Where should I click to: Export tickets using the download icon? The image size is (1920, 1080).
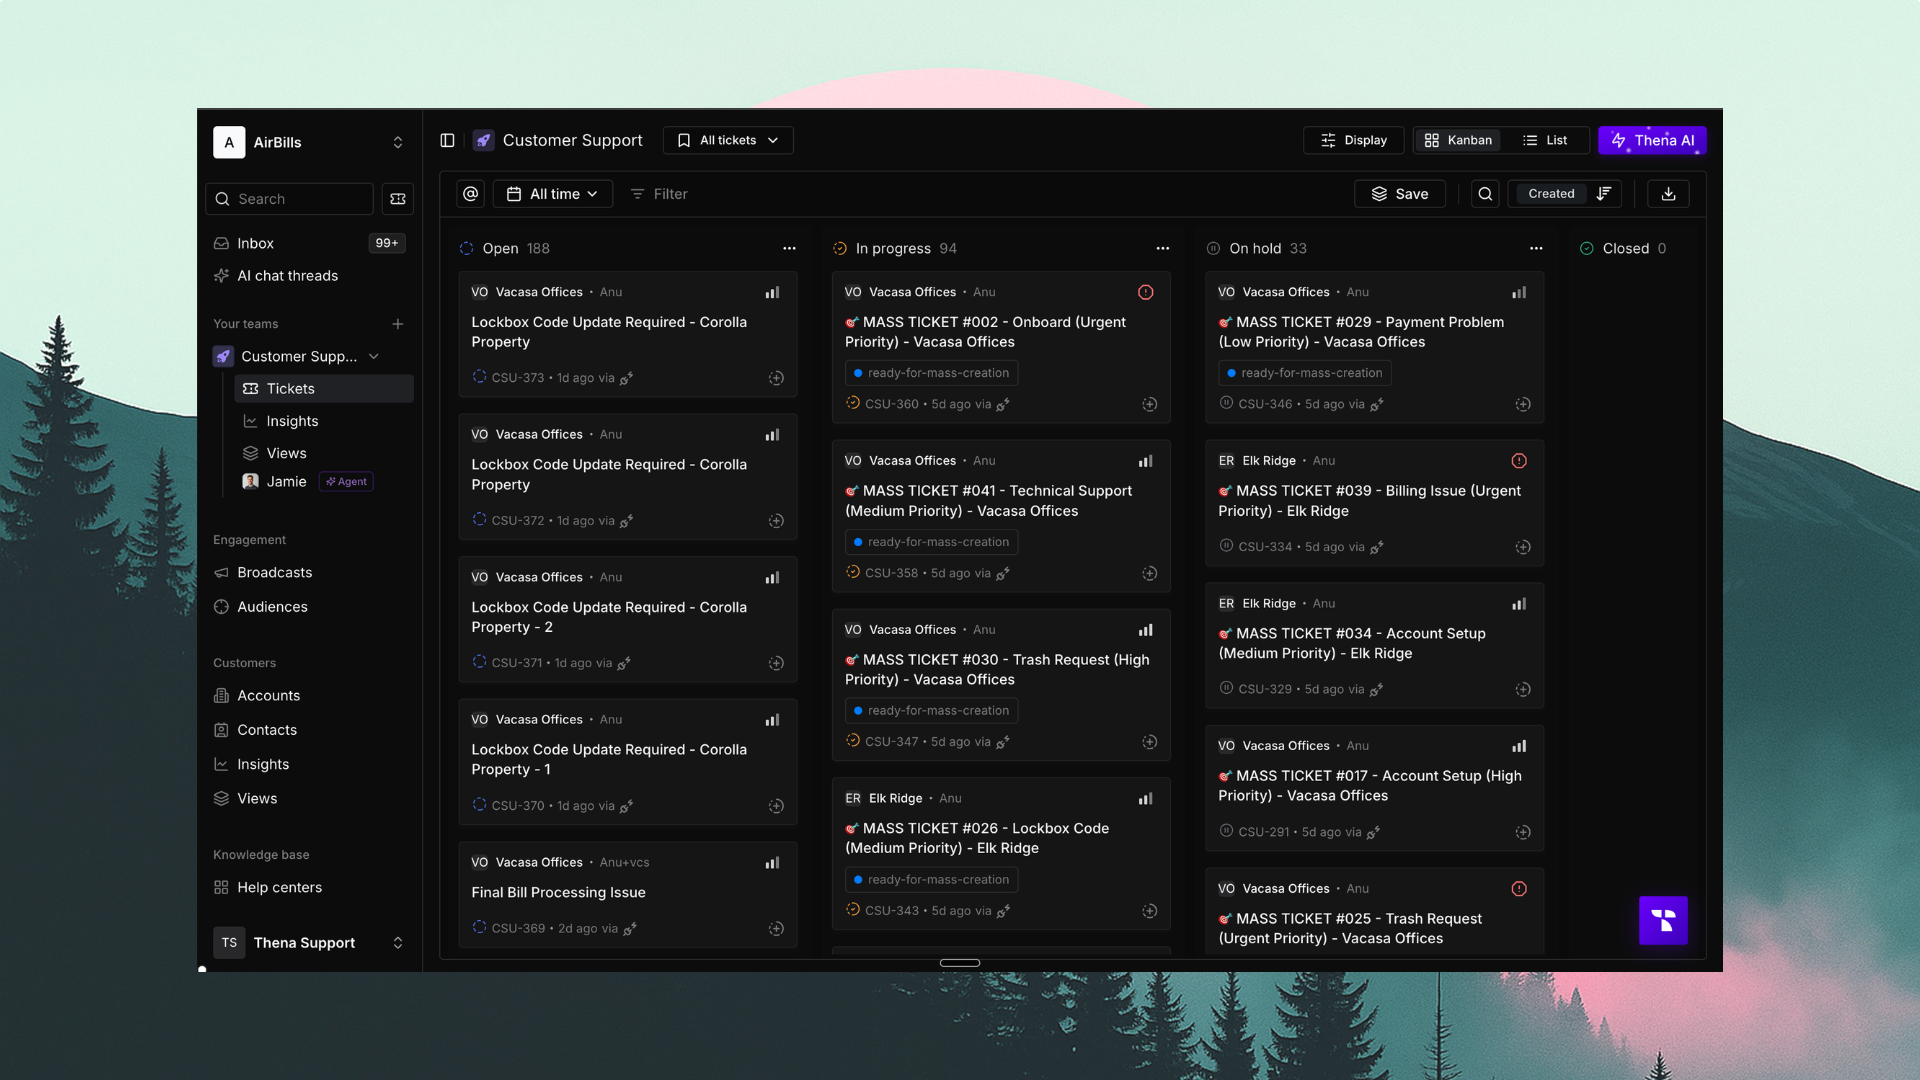pyautogui.click(x=1668, y=193)
